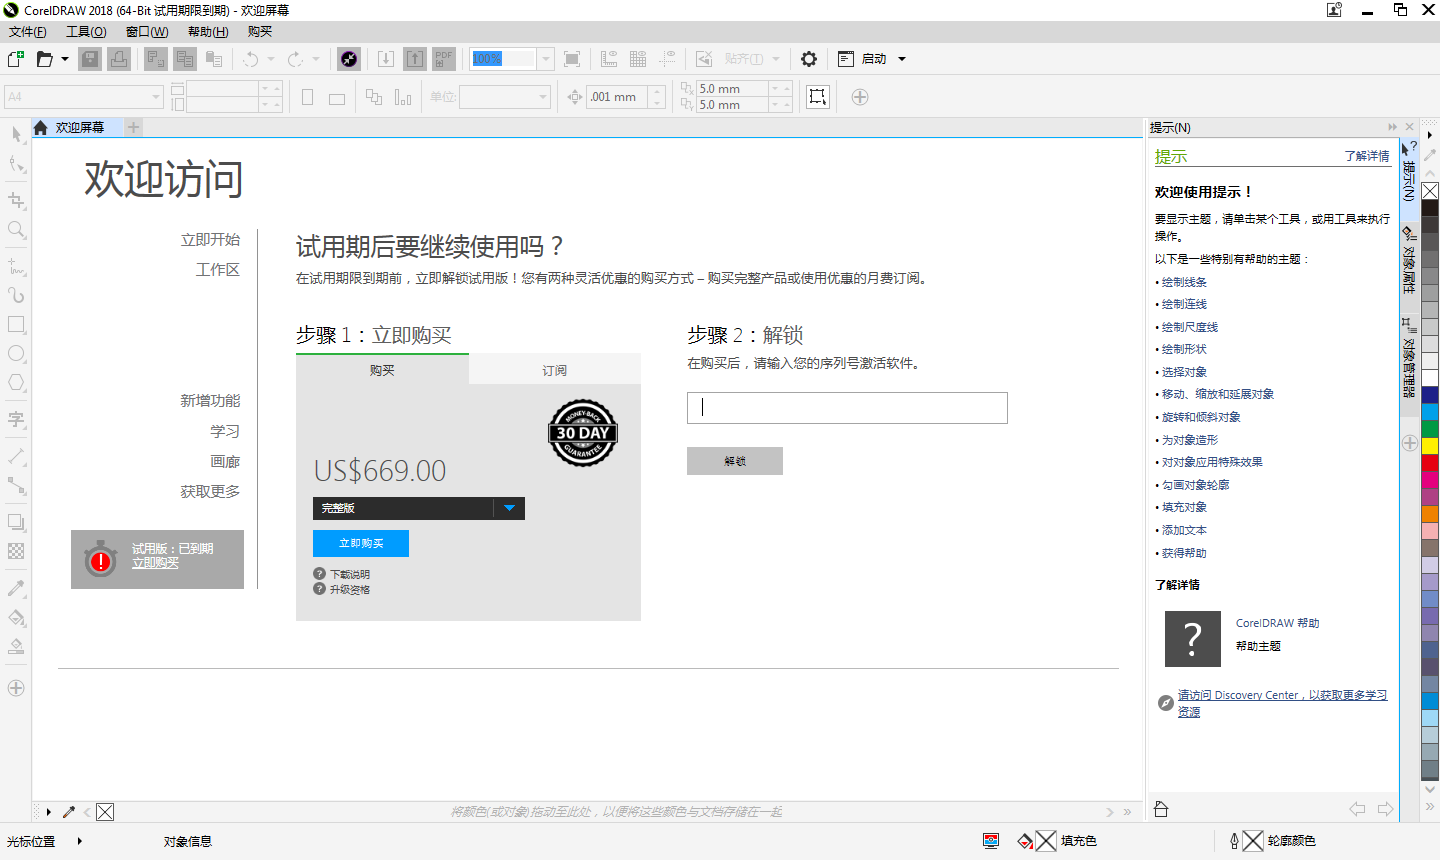Viewport: 1440px width, 860px height.
Task: Select the Drop shadow tool
Action: pos(16,521)
